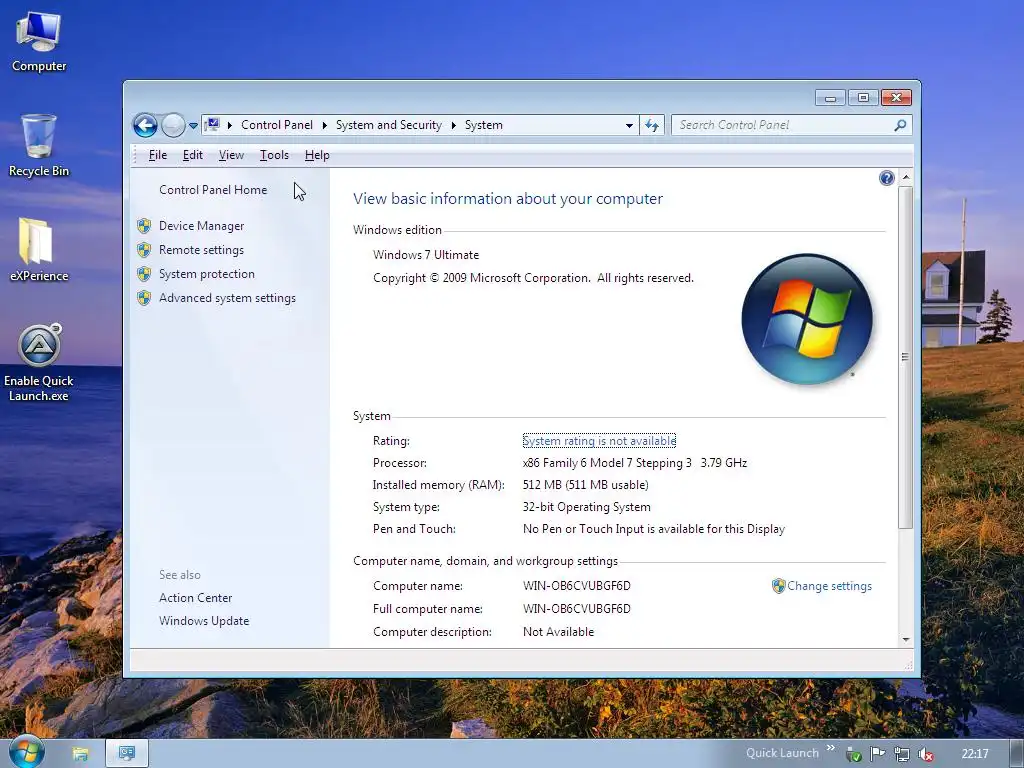Open the Help menu
The width and height of the screenshot is (1024, 768).
[317, 155]
